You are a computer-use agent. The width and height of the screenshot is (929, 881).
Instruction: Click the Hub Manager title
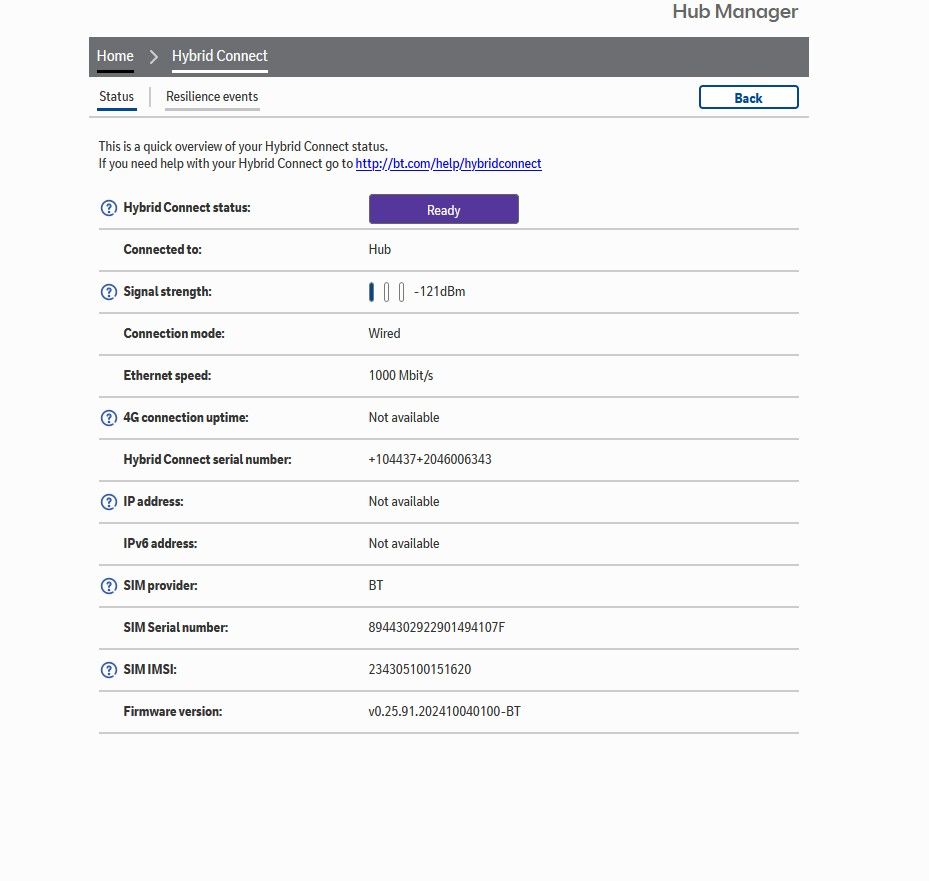(x=735, y=12)
